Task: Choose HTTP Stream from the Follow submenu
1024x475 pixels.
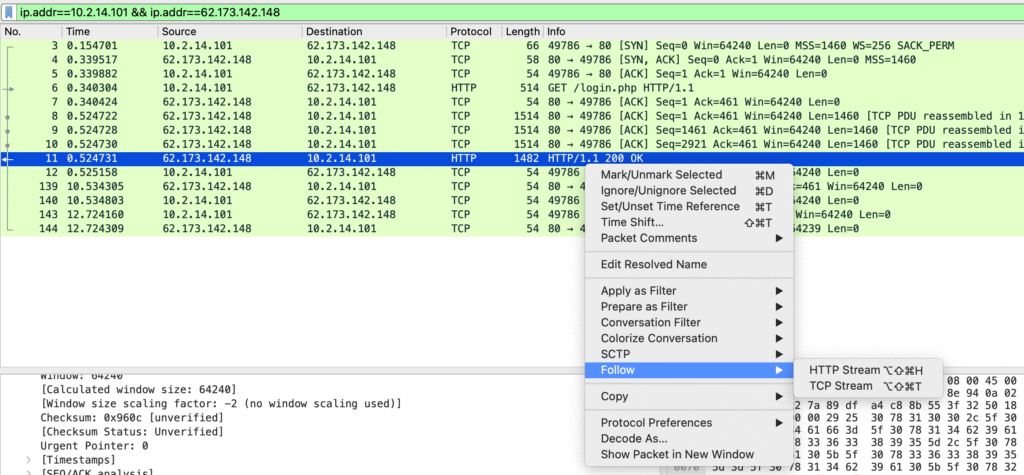Action: point(845,370)
